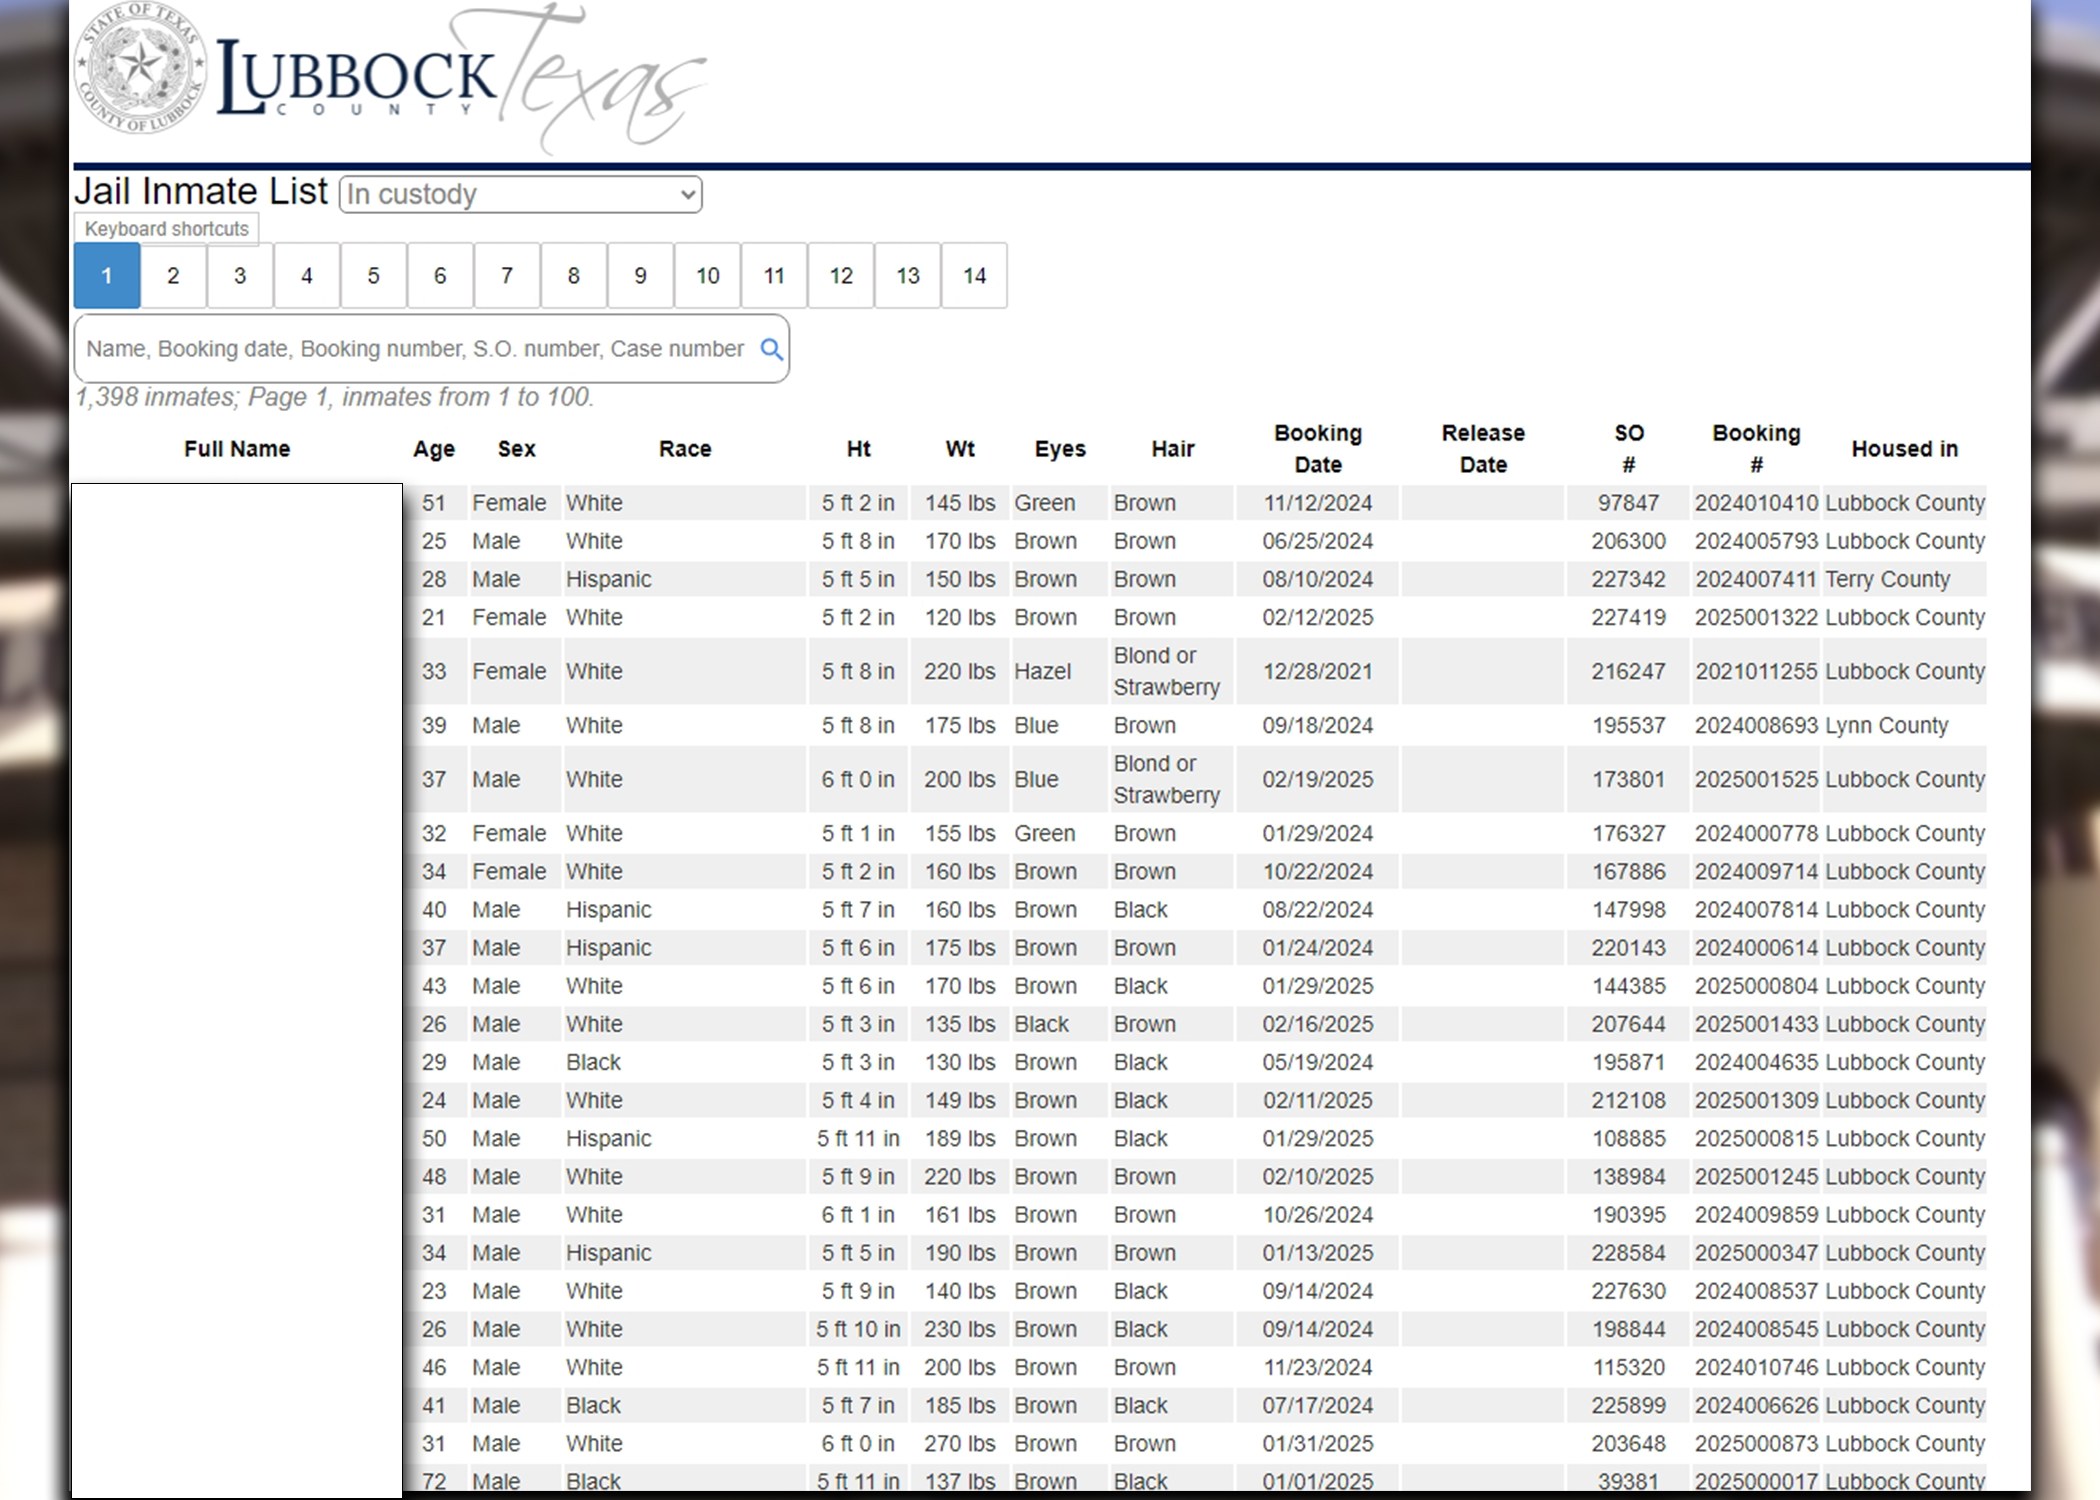Click the Booking # column header

pos(1756,449)
